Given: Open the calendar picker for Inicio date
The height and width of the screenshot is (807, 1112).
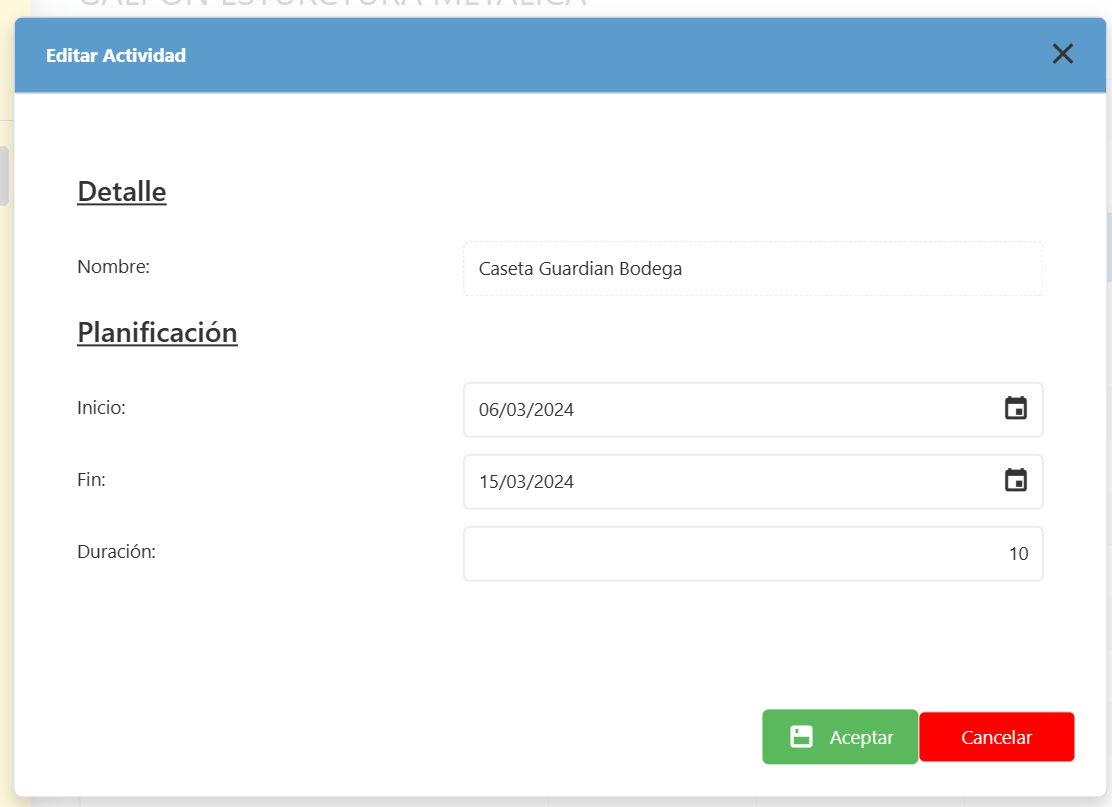Looking at the screenshot, I should tap(1015, 409).
